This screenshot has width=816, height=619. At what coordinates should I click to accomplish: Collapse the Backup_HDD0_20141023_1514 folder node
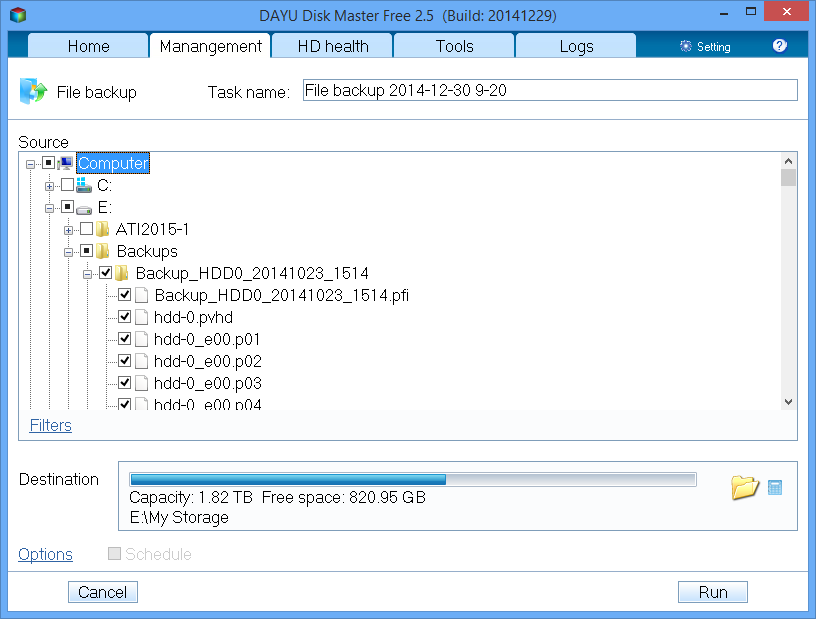pyautogui.click(x=87, y=274)
